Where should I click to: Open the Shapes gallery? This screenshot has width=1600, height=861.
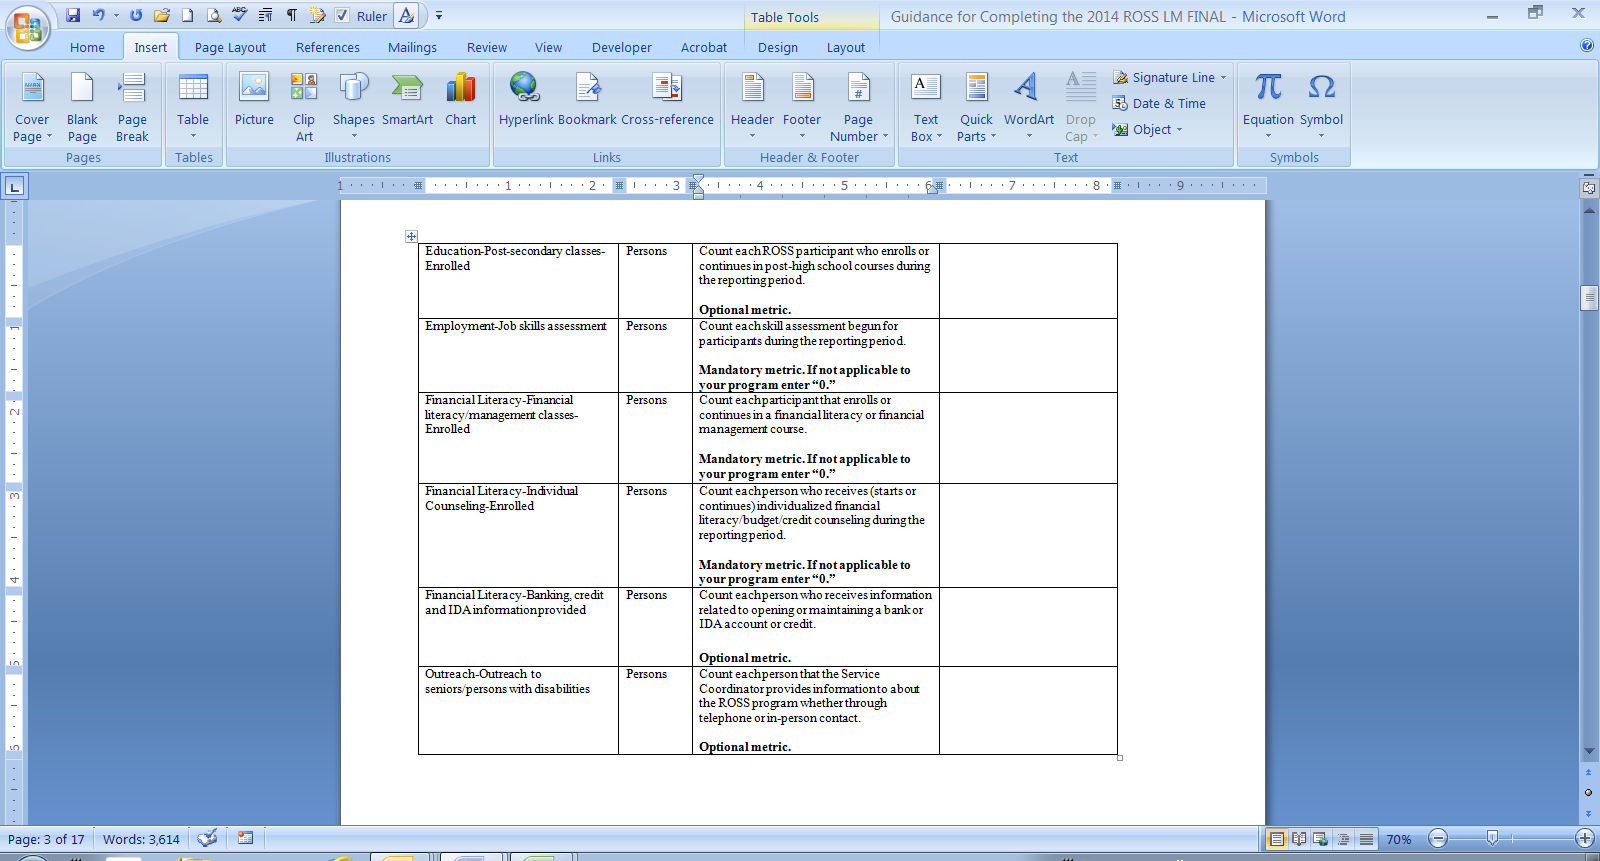click(354, 107)
